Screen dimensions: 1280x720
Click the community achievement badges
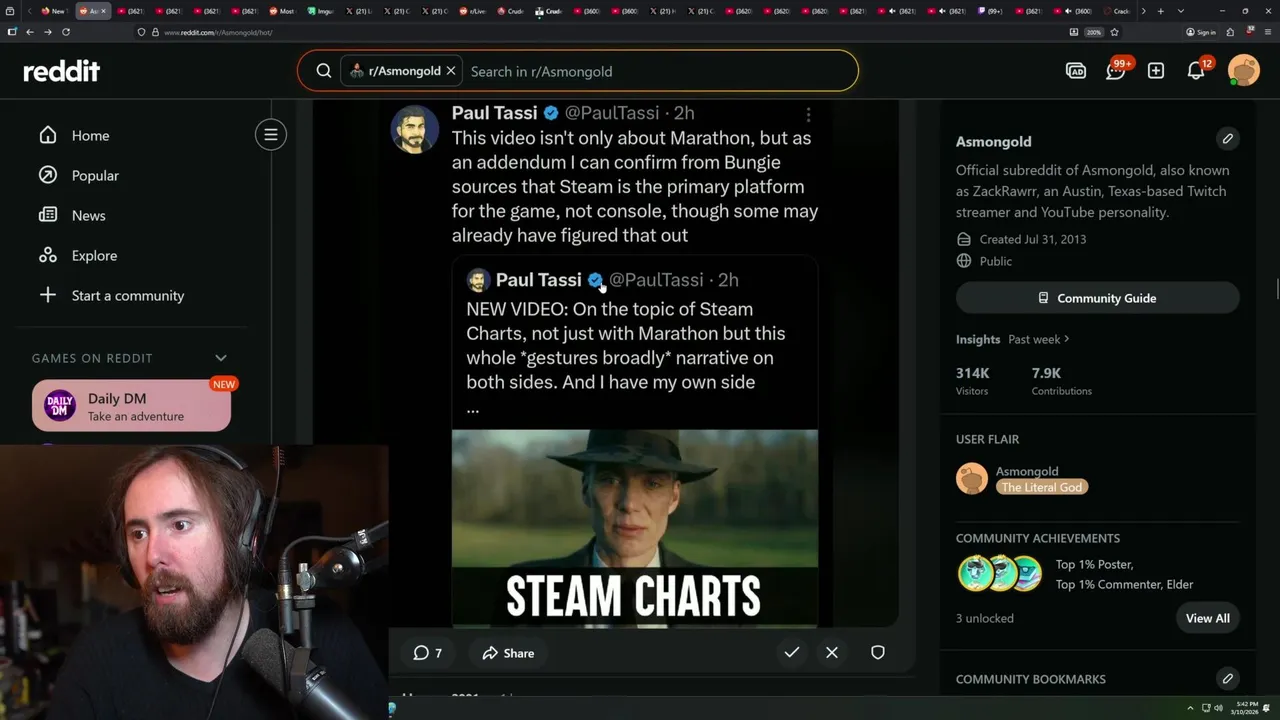999,574
